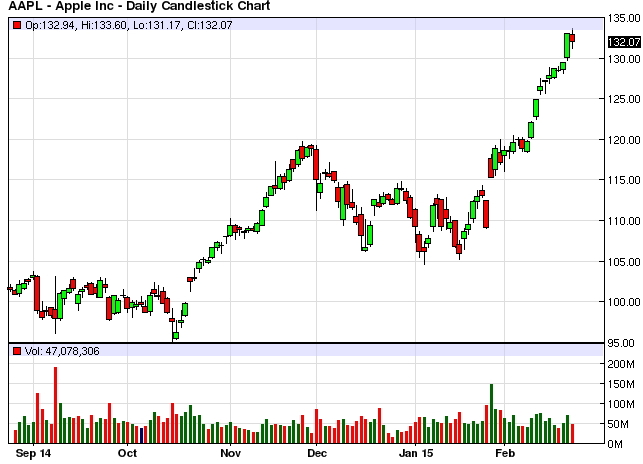
Task: Click the tallest red volume bar near 190M
Action: coord(56,405)
